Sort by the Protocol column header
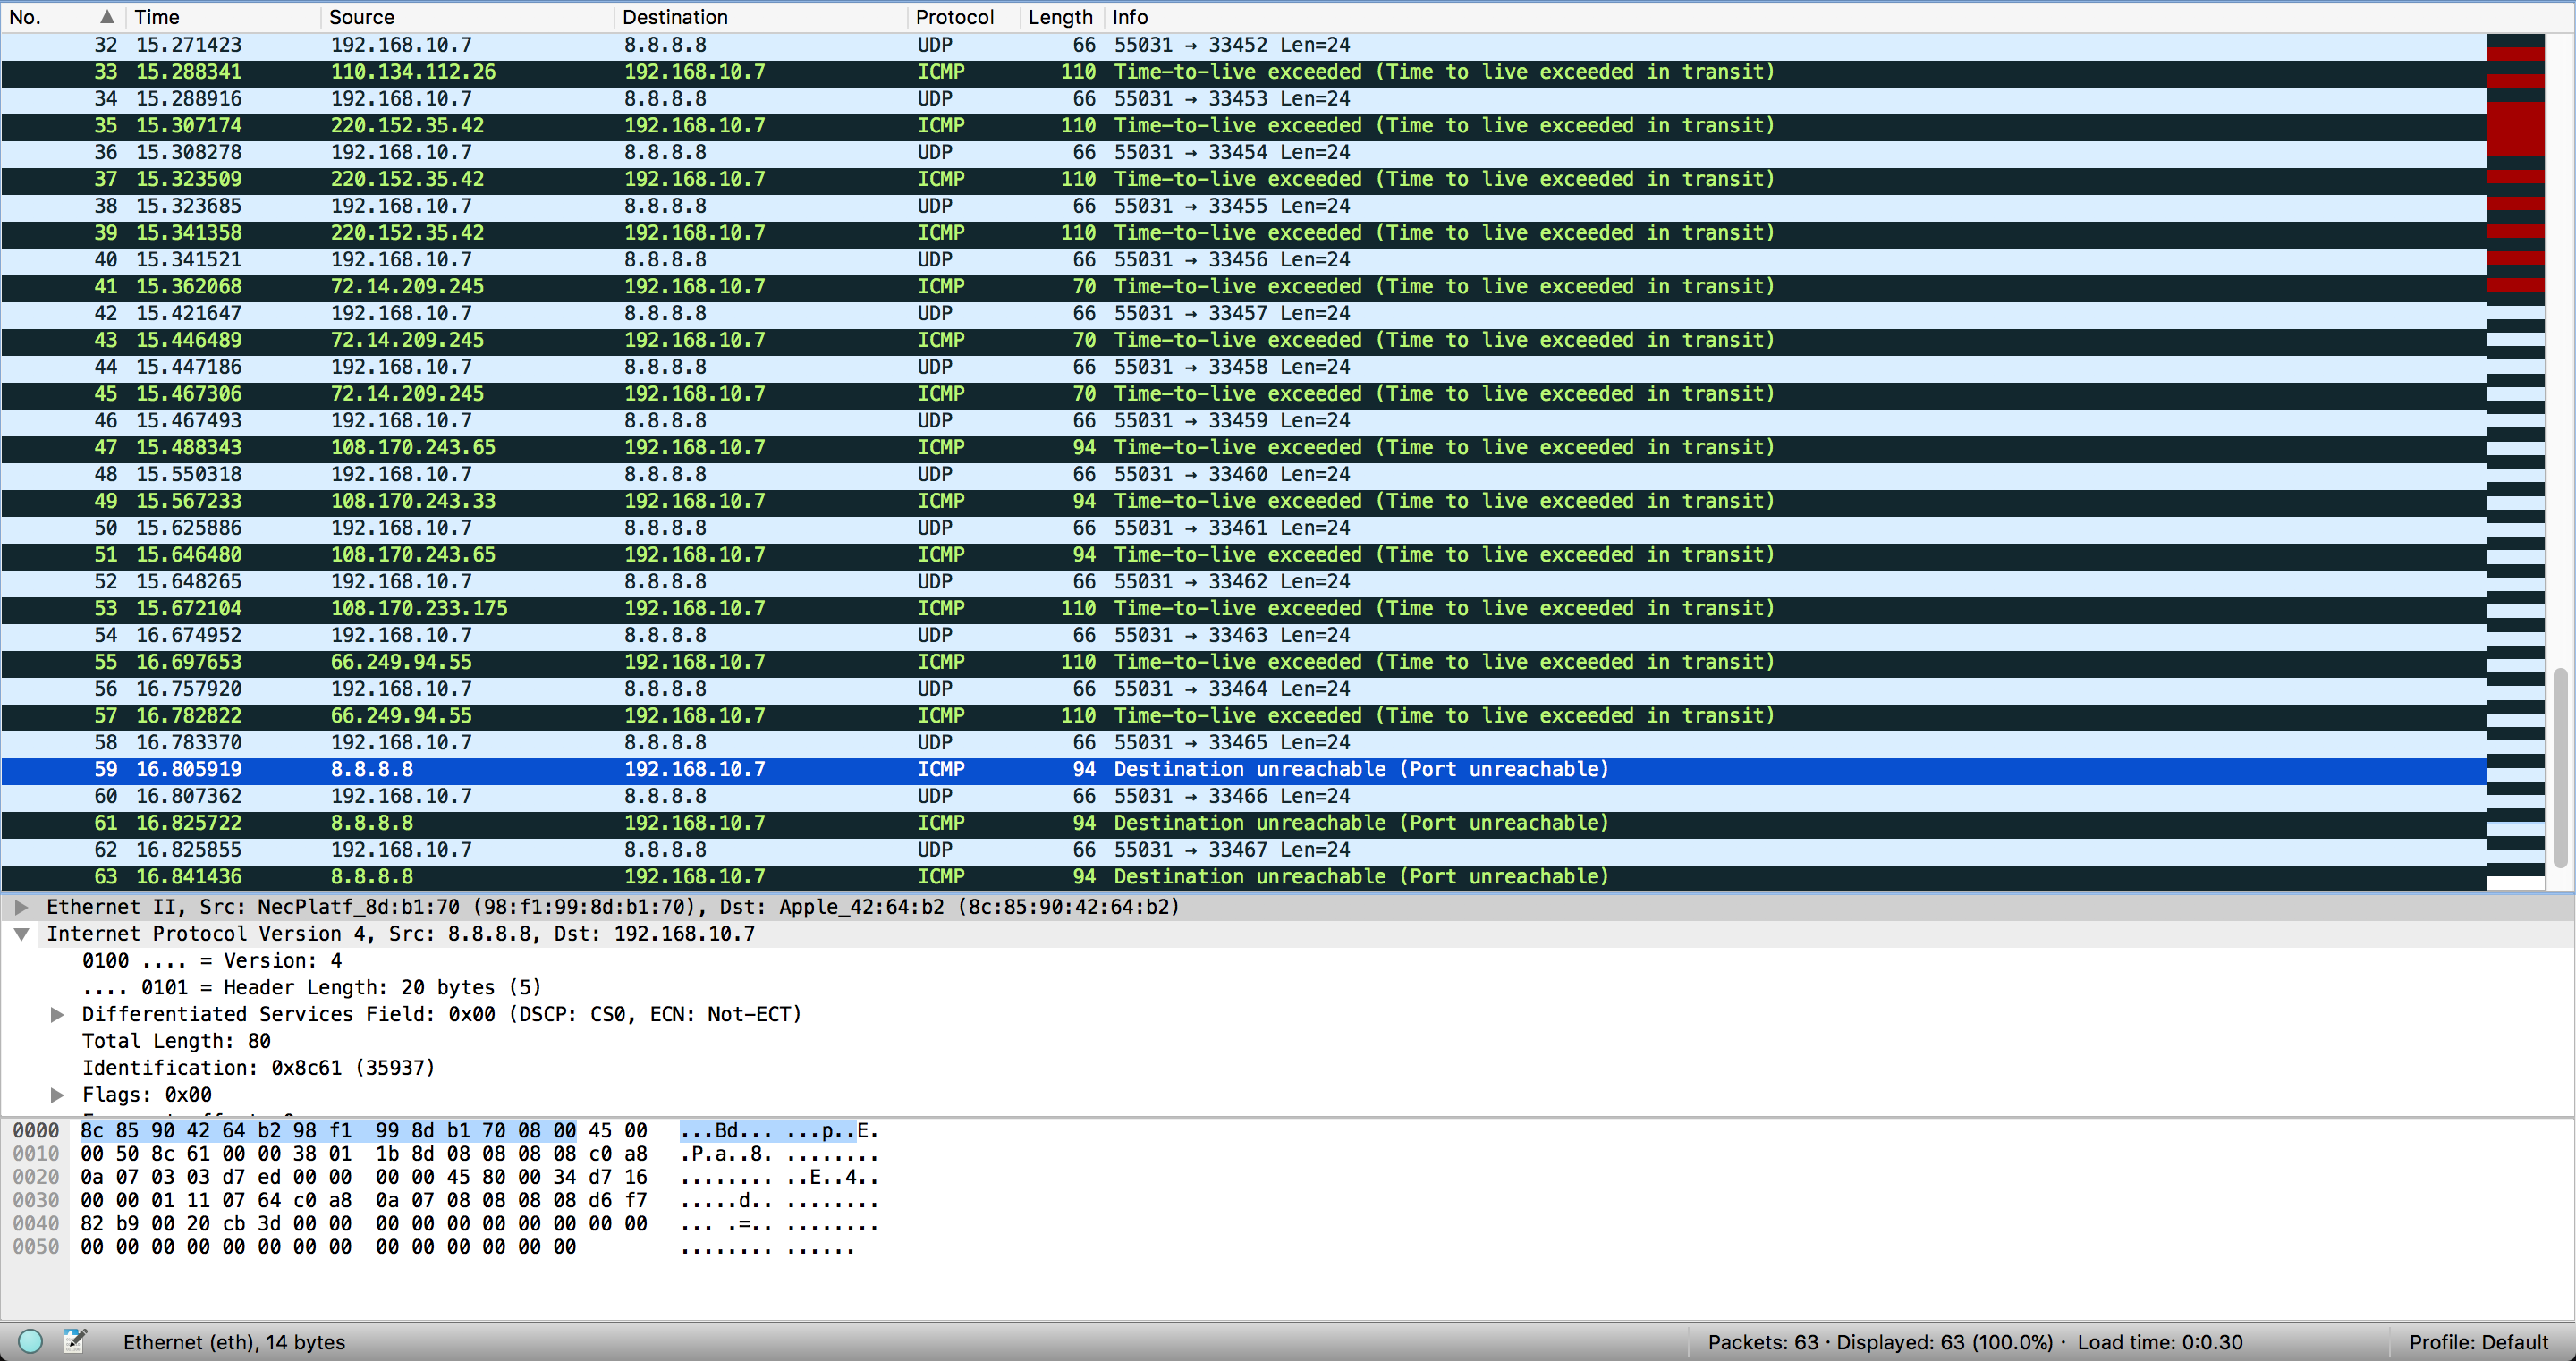The height and width of the screenshot is (1361, 2576). pos(964,16)
